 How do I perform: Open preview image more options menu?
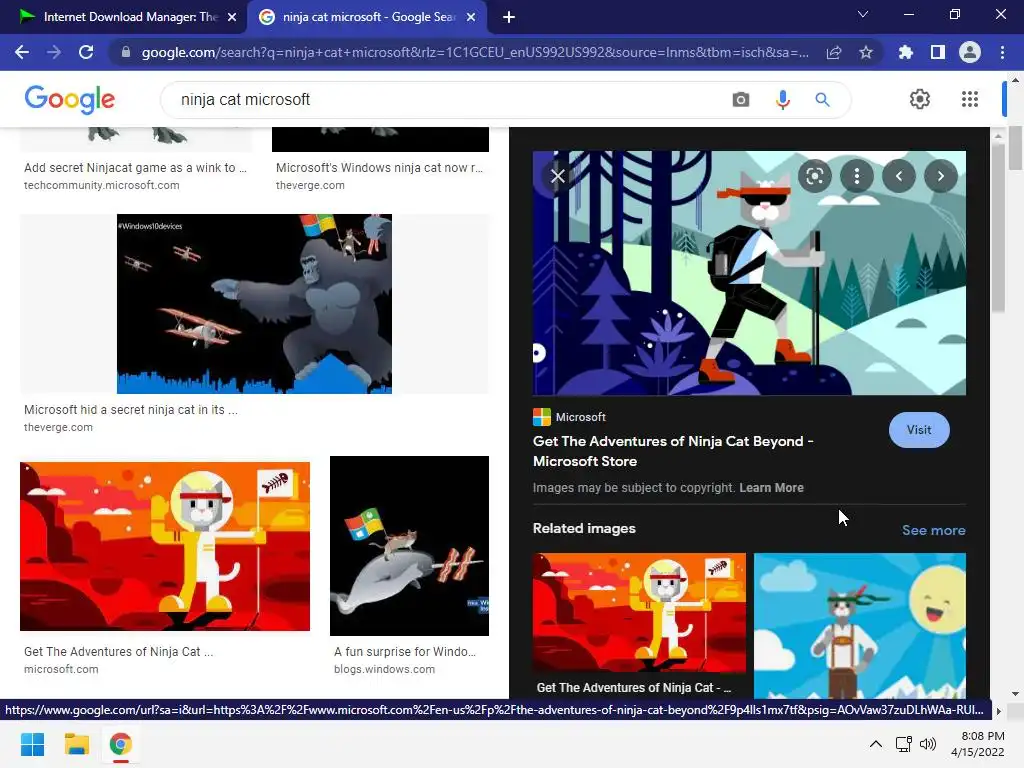(x=857, y=176)
